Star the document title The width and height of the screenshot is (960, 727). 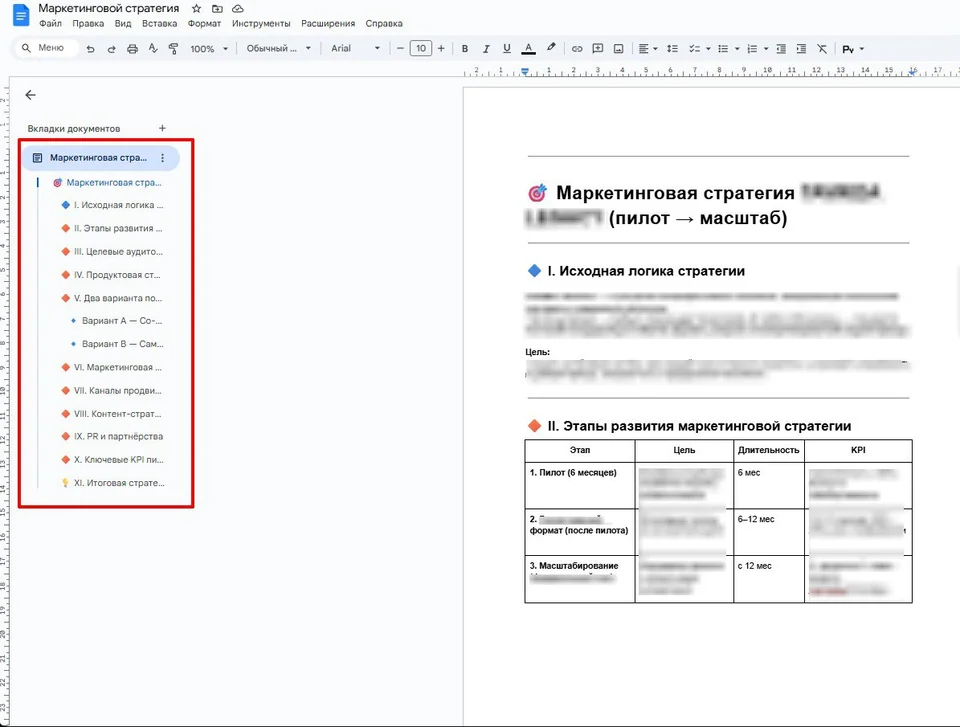click(197, 9)
